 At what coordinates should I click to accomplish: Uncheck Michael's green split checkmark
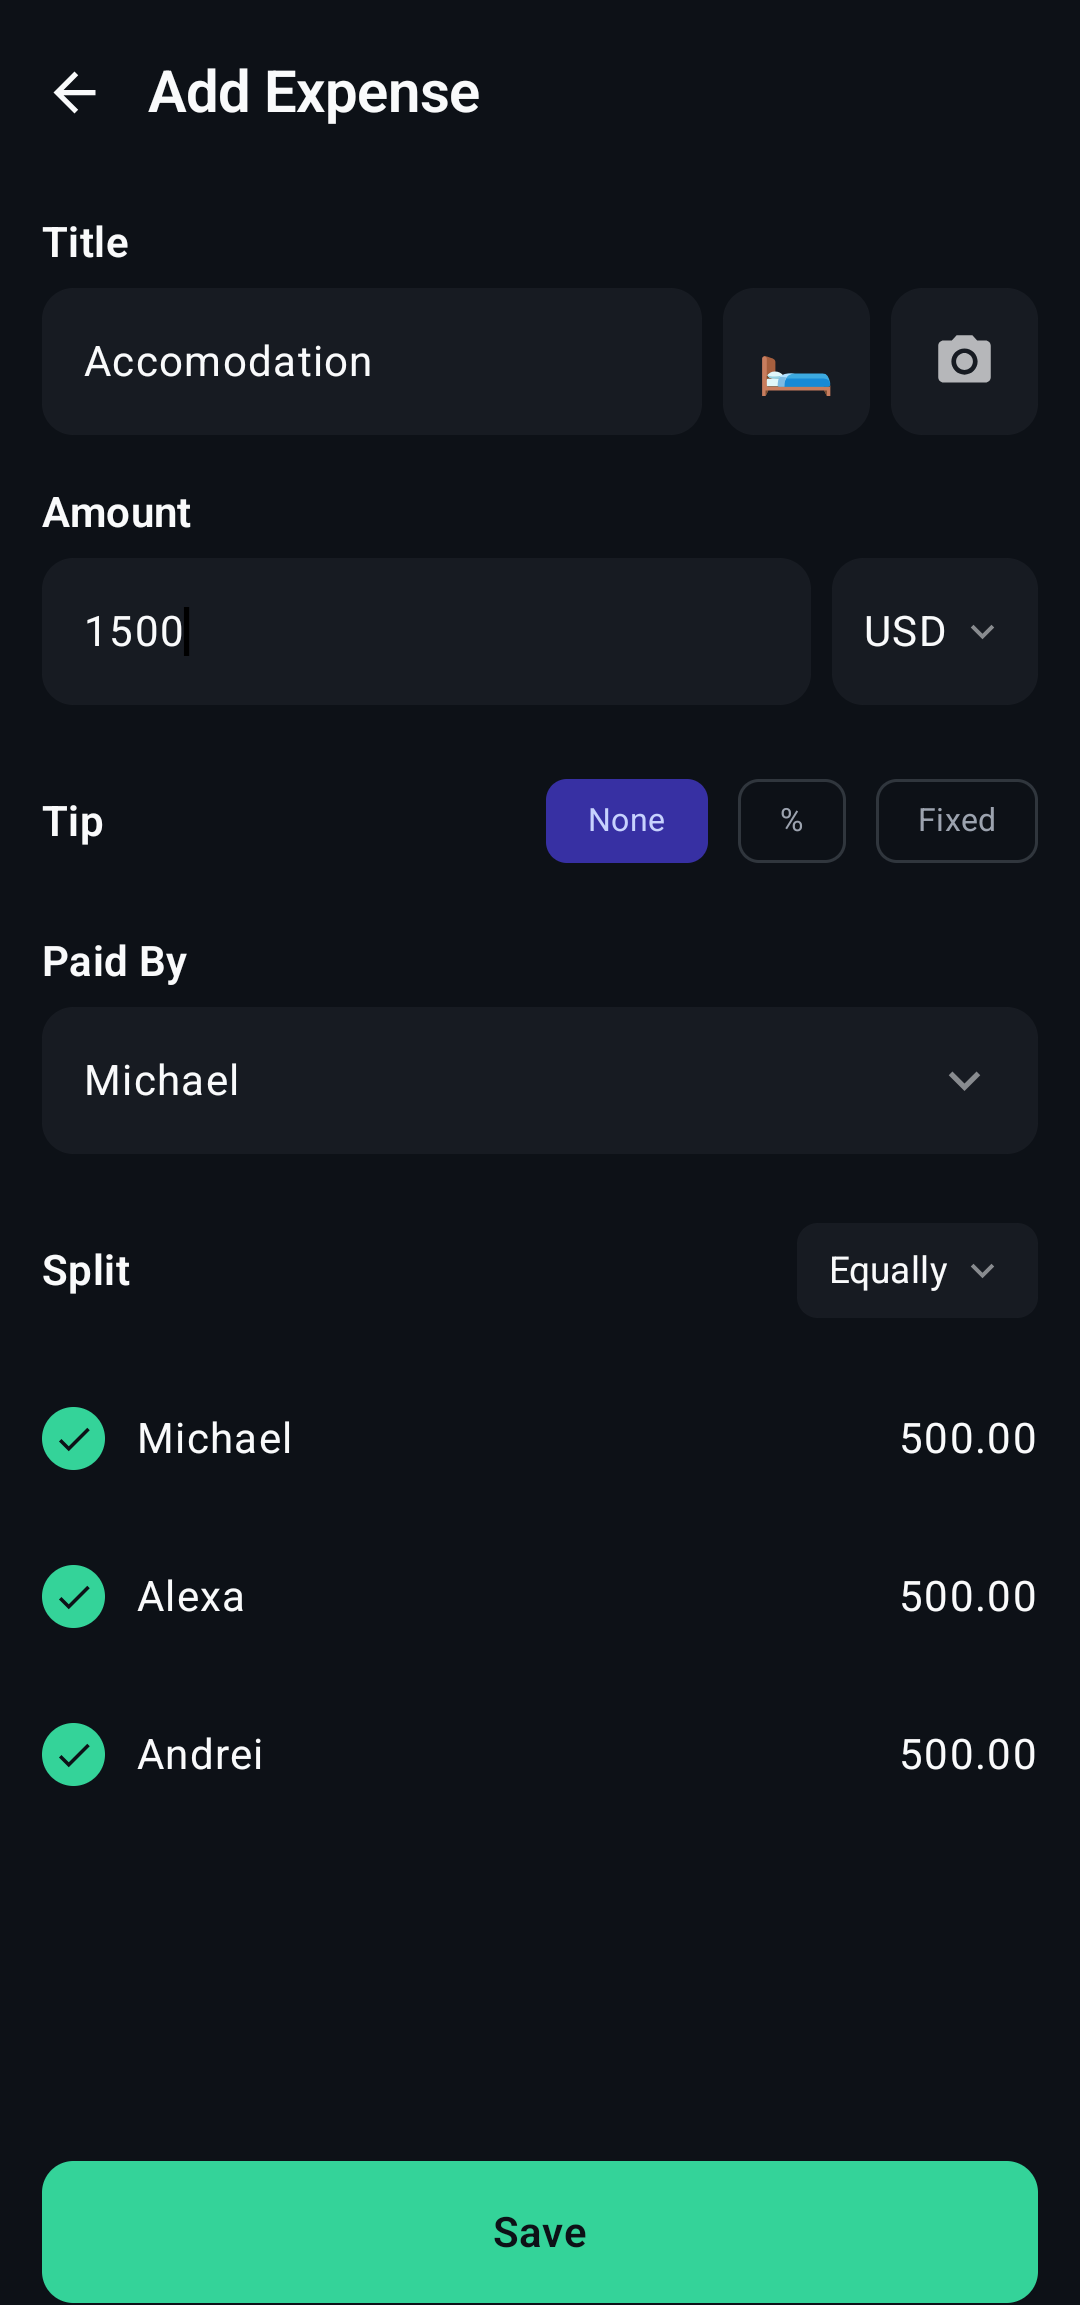[74, 1438]
